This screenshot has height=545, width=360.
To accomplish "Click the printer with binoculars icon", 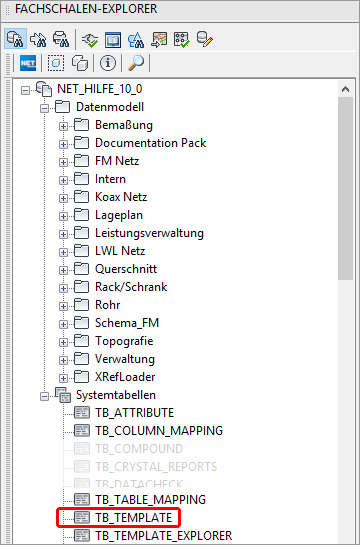I will point(61,39).
